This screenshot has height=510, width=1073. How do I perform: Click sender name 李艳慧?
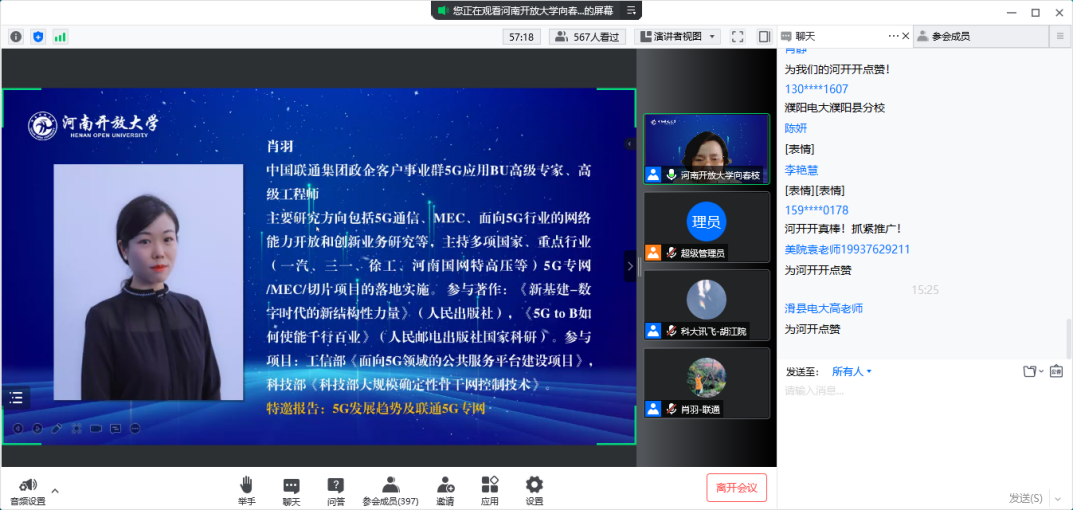tap(801, 170)
